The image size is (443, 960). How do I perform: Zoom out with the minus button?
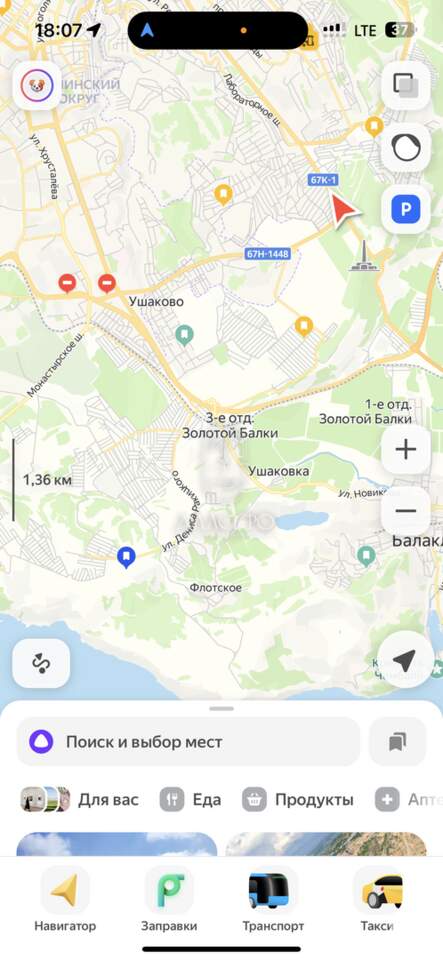[x=405, y=511]
